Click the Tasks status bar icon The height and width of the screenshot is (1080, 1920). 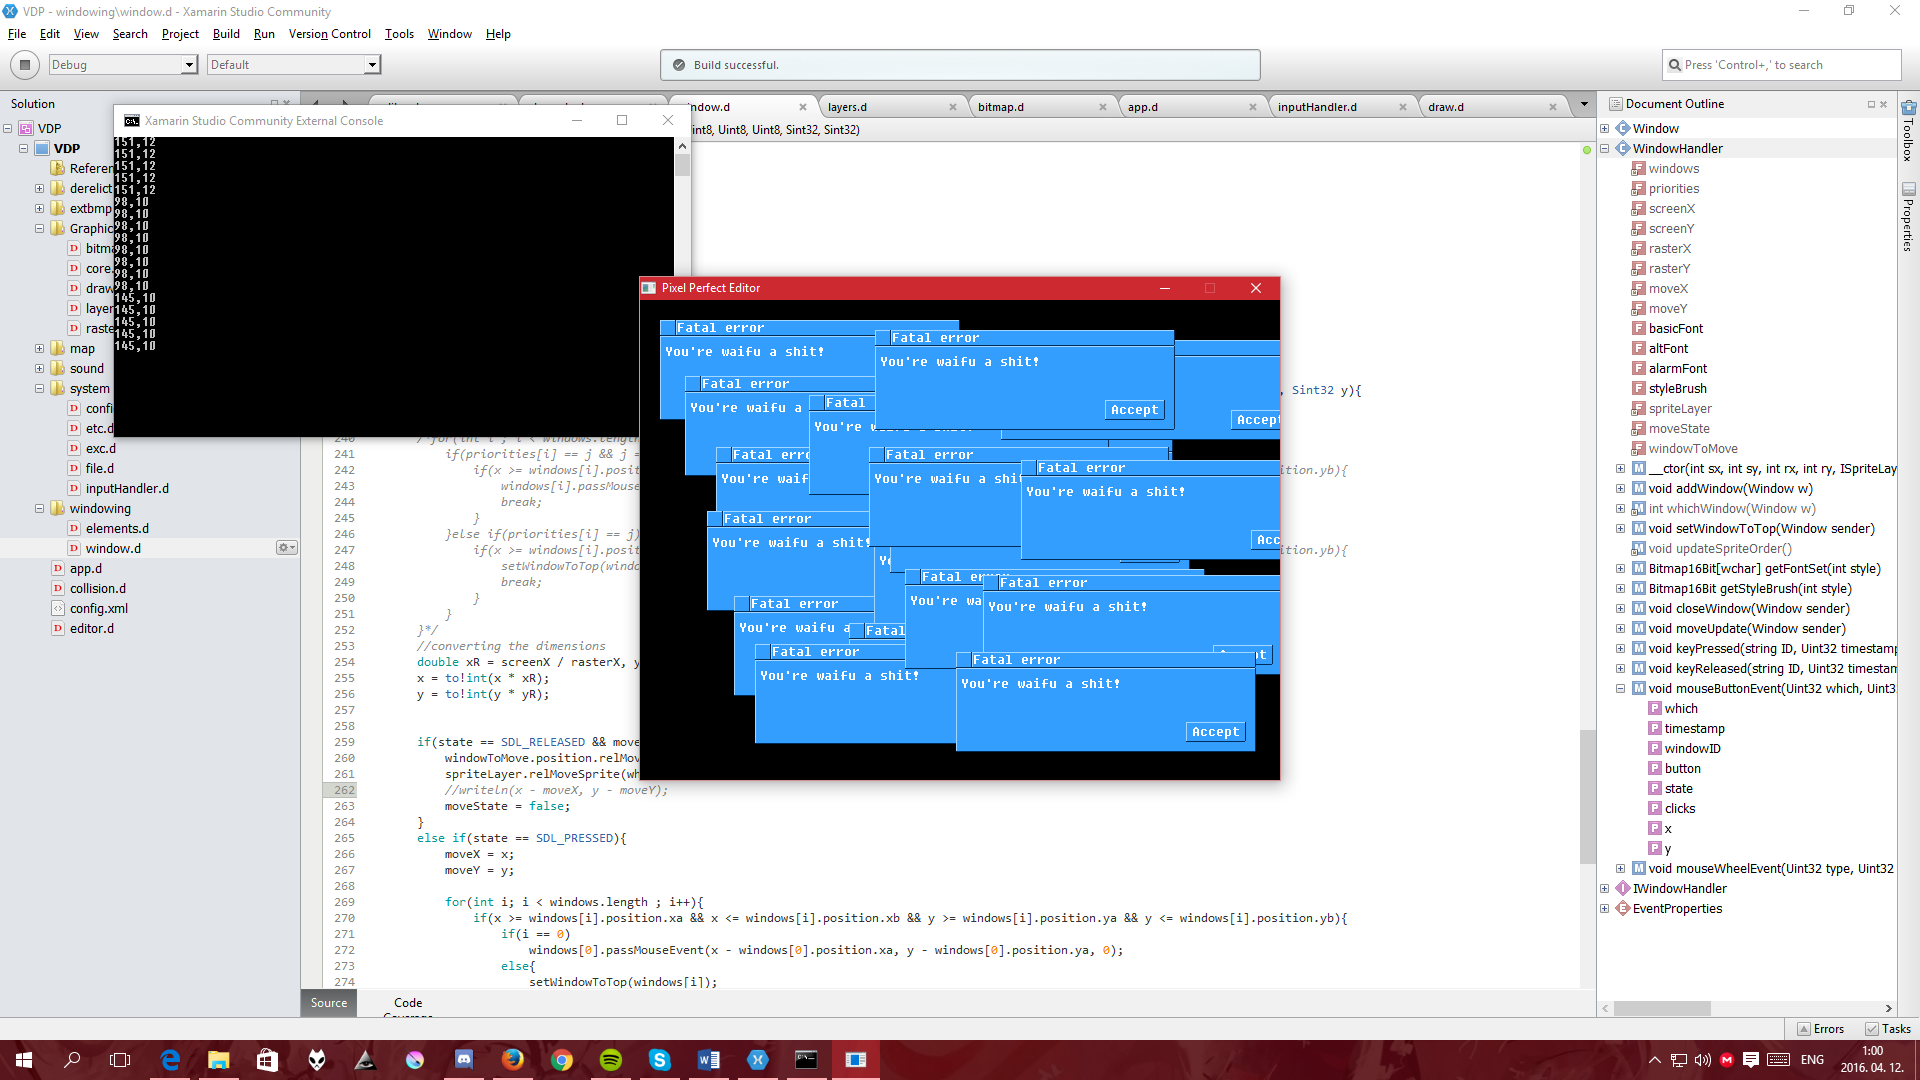tap(1887, 1029)
